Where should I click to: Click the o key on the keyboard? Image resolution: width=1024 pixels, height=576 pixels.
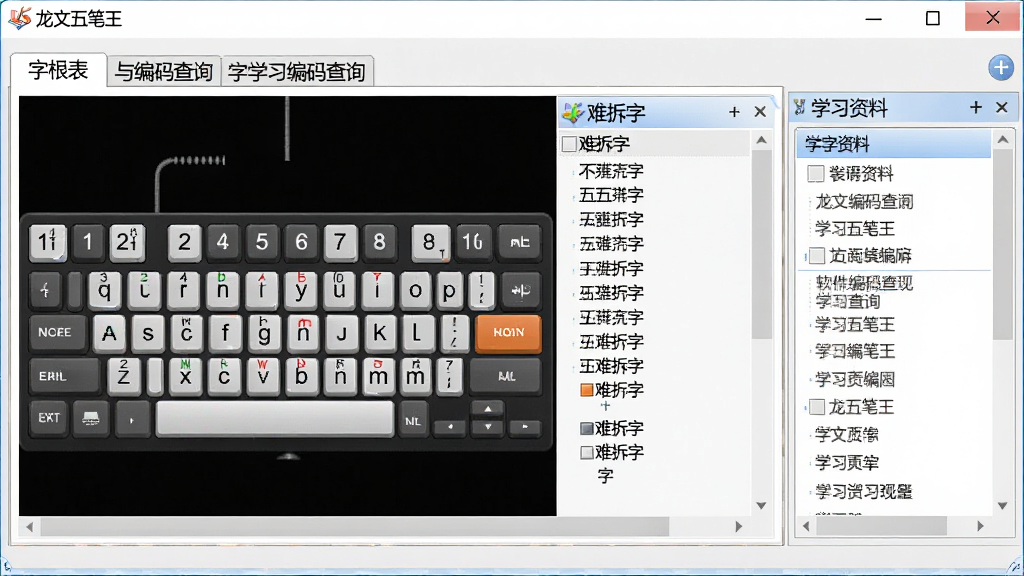(415, 289)
